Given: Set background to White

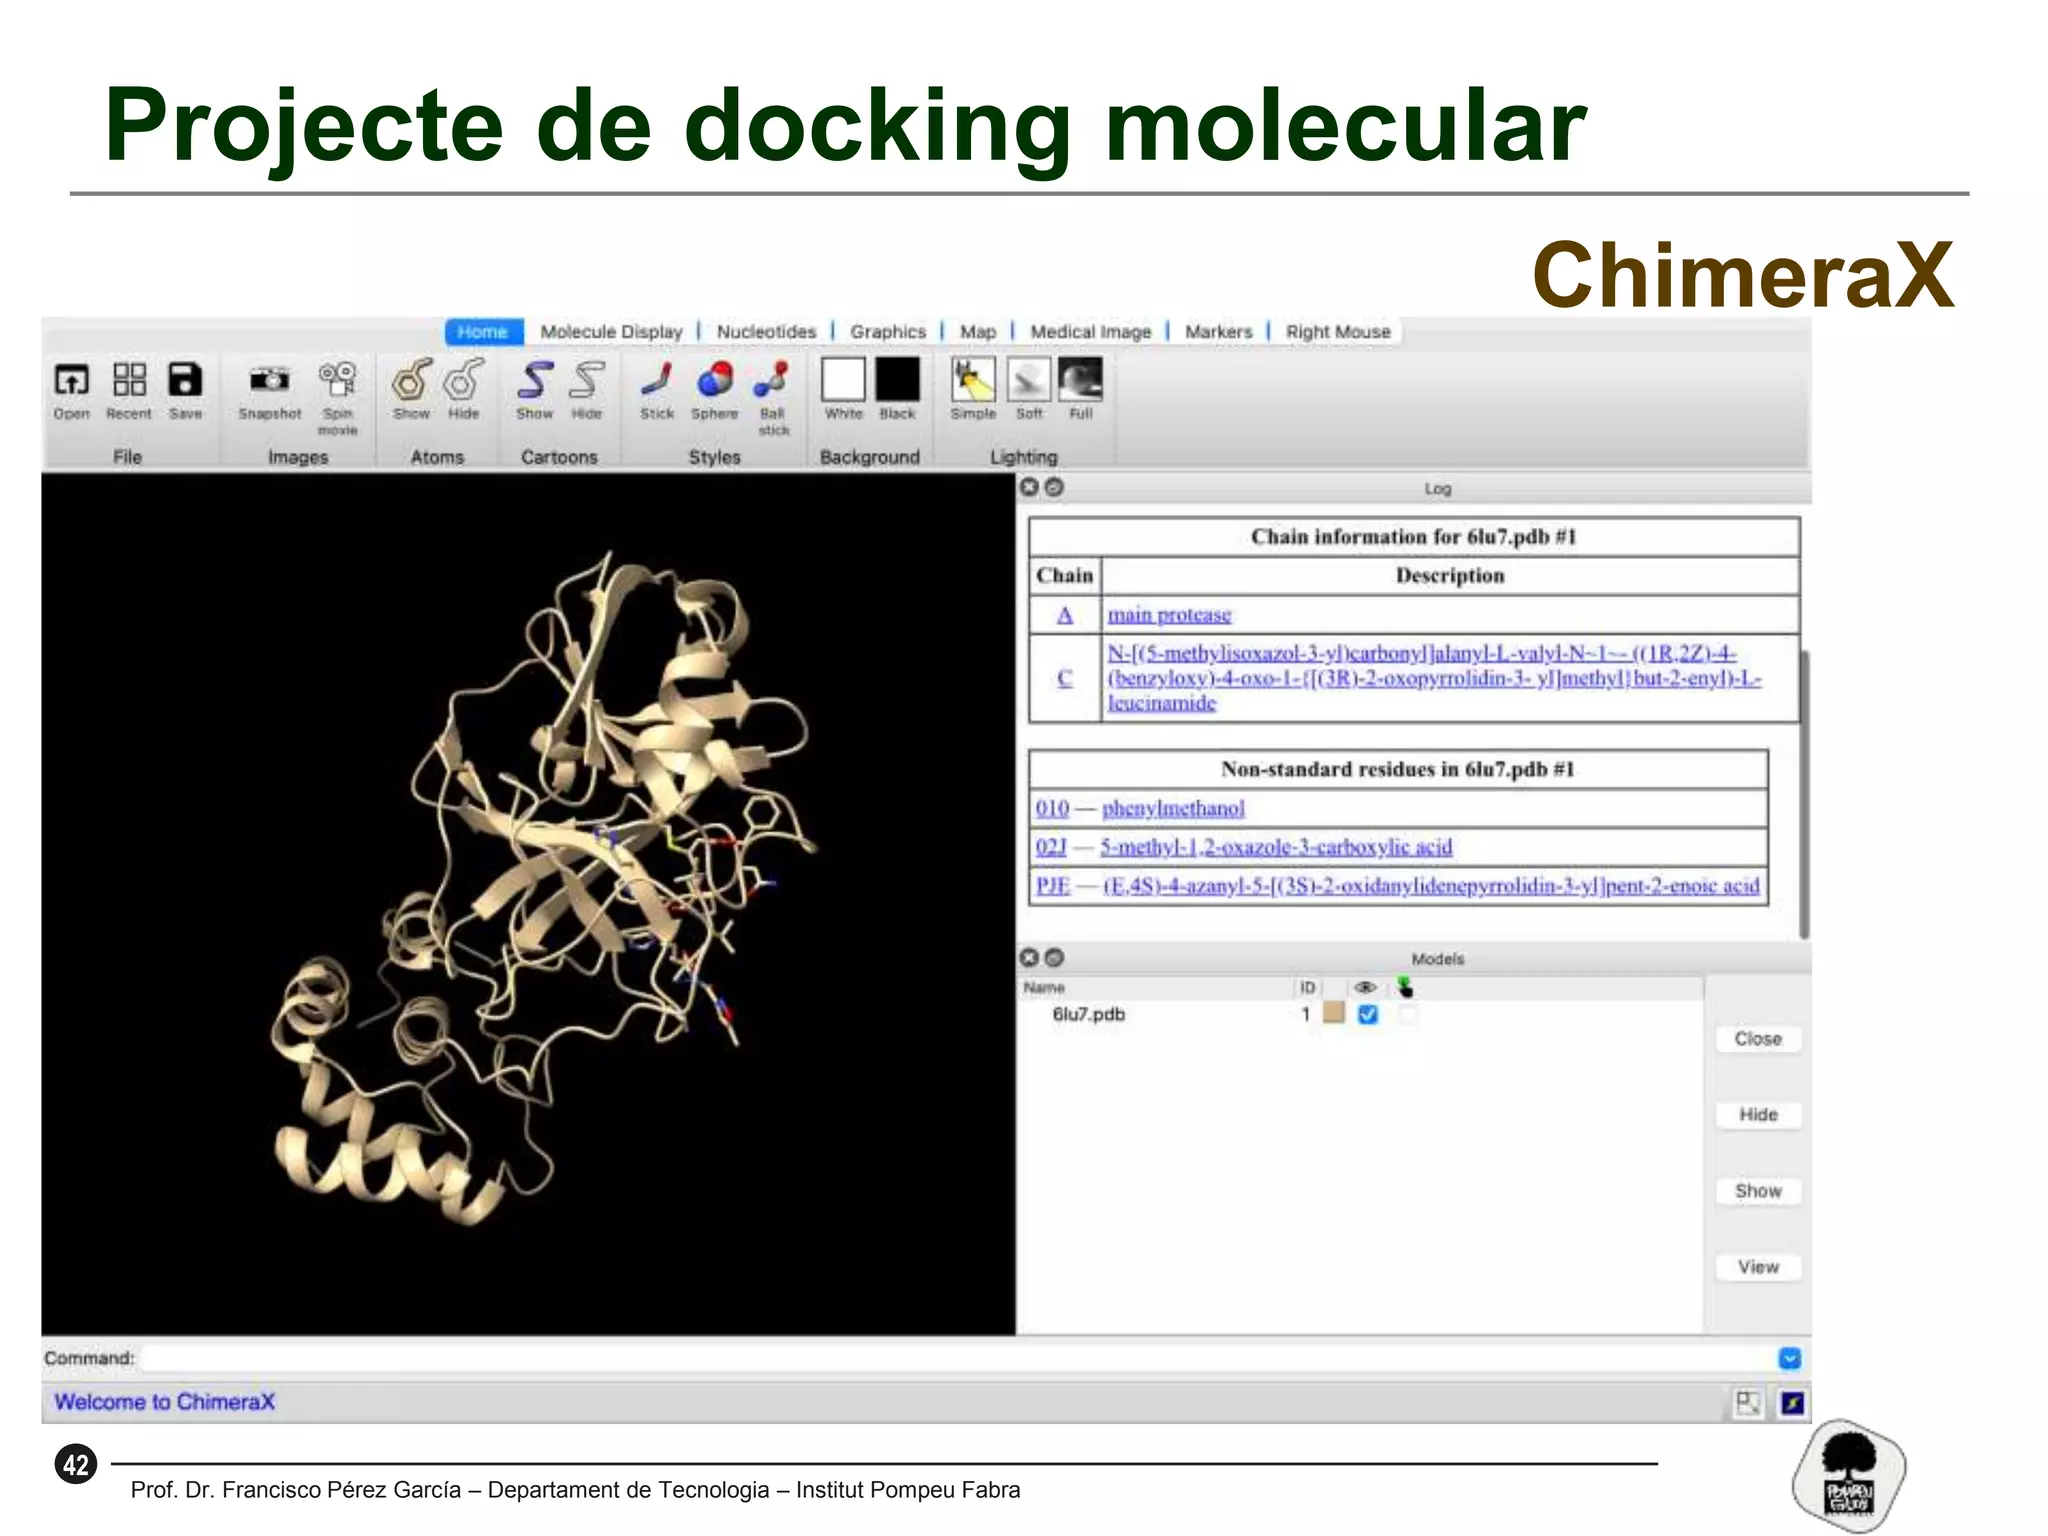Looking at the screenshot, I should pyautogui.click(x=843, y=390).
